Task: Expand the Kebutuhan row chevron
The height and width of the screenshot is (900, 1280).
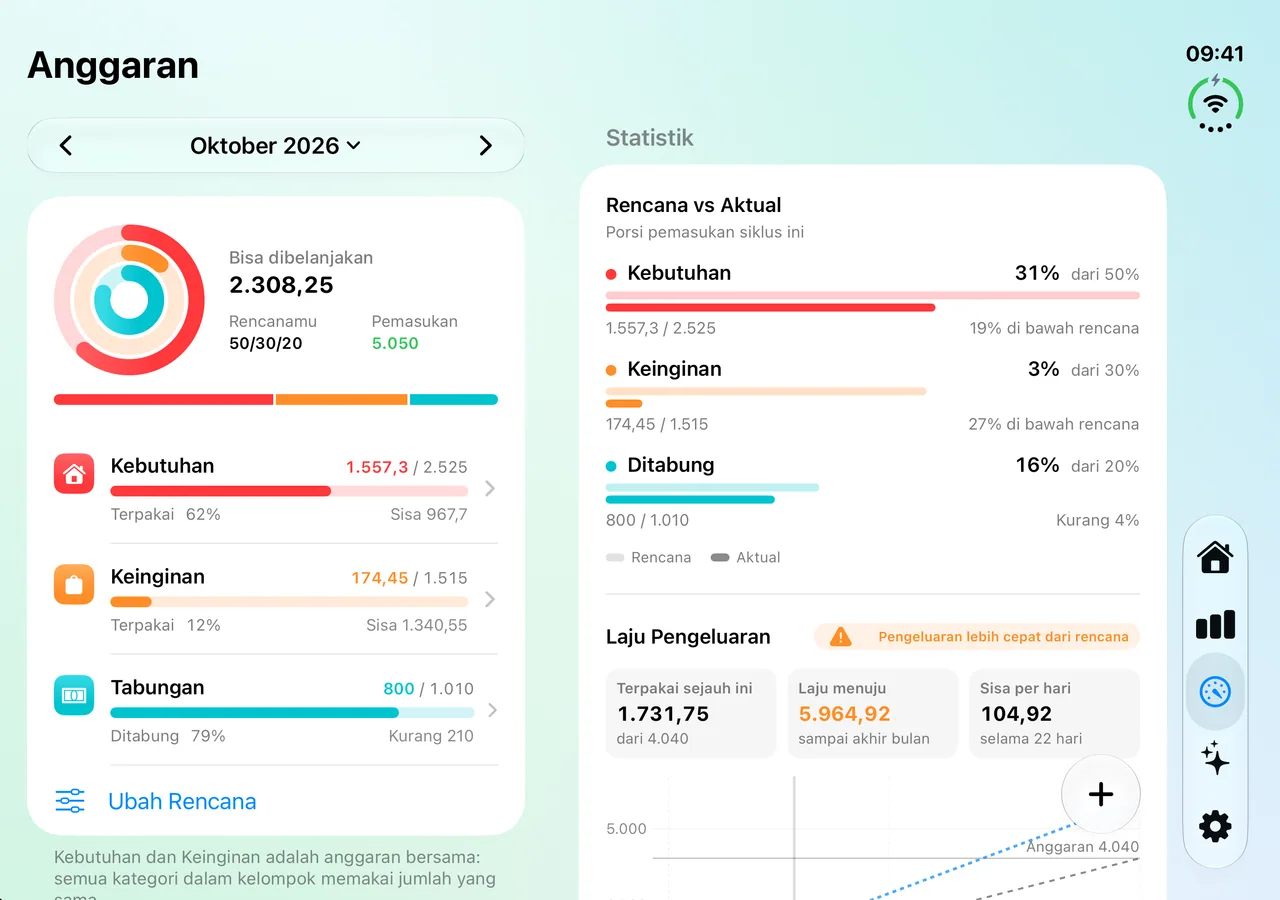Action: pos(489,488)
